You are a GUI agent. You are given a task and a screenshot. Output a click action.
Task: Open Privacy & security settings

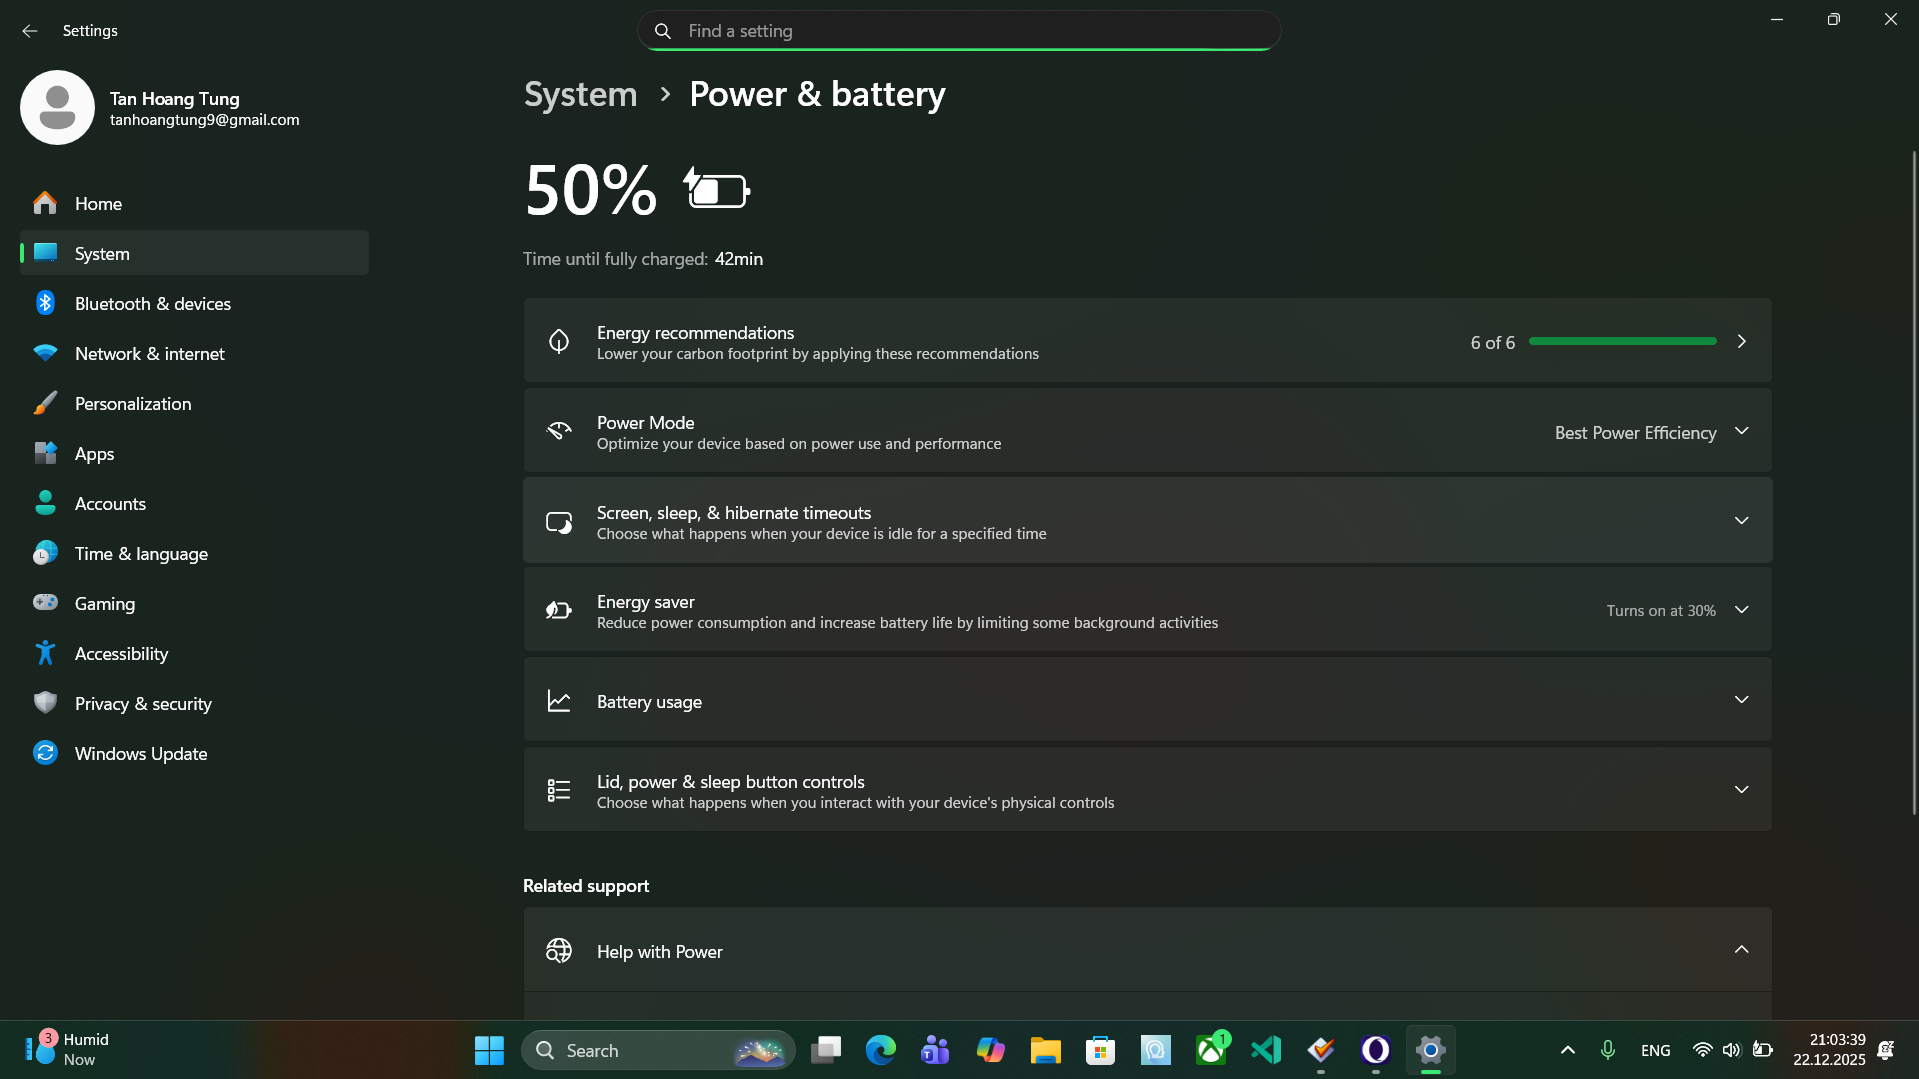pyautogui.click(x=194, y=703)
